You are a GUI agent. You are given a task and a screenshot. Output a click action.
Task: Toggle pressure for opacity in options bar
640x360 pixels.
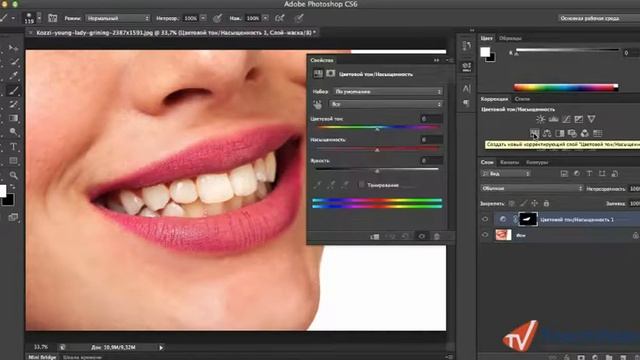(x=218, y=18)
